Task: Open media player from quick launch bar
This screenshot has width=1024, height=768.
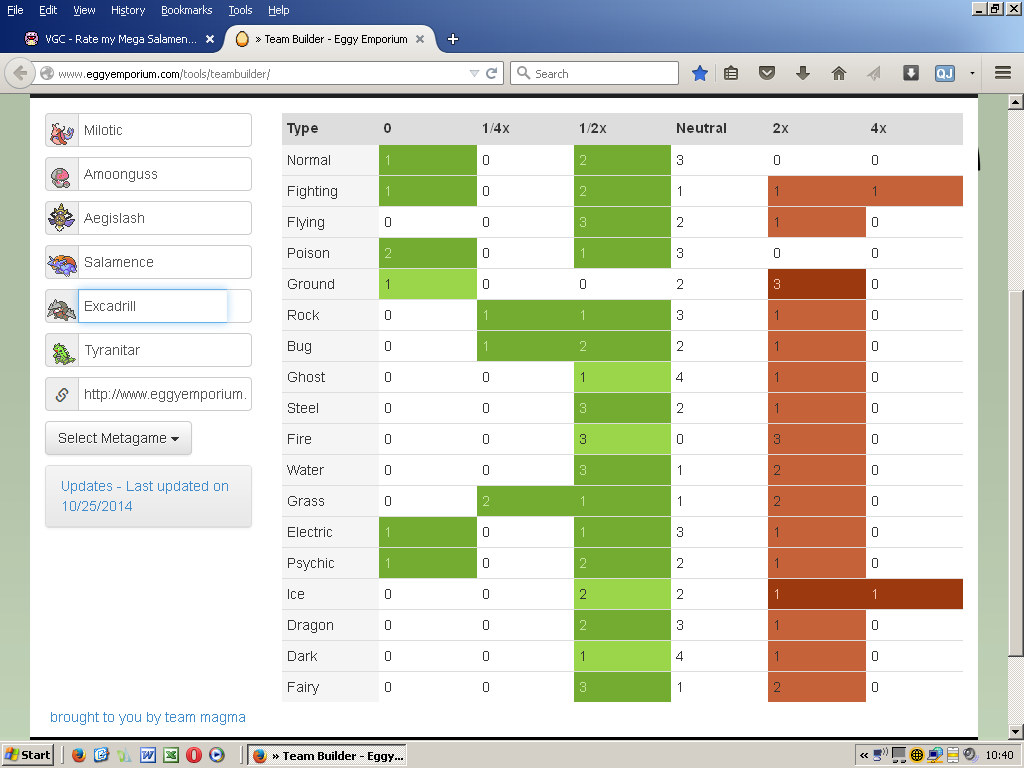Action: pos(216,755)
